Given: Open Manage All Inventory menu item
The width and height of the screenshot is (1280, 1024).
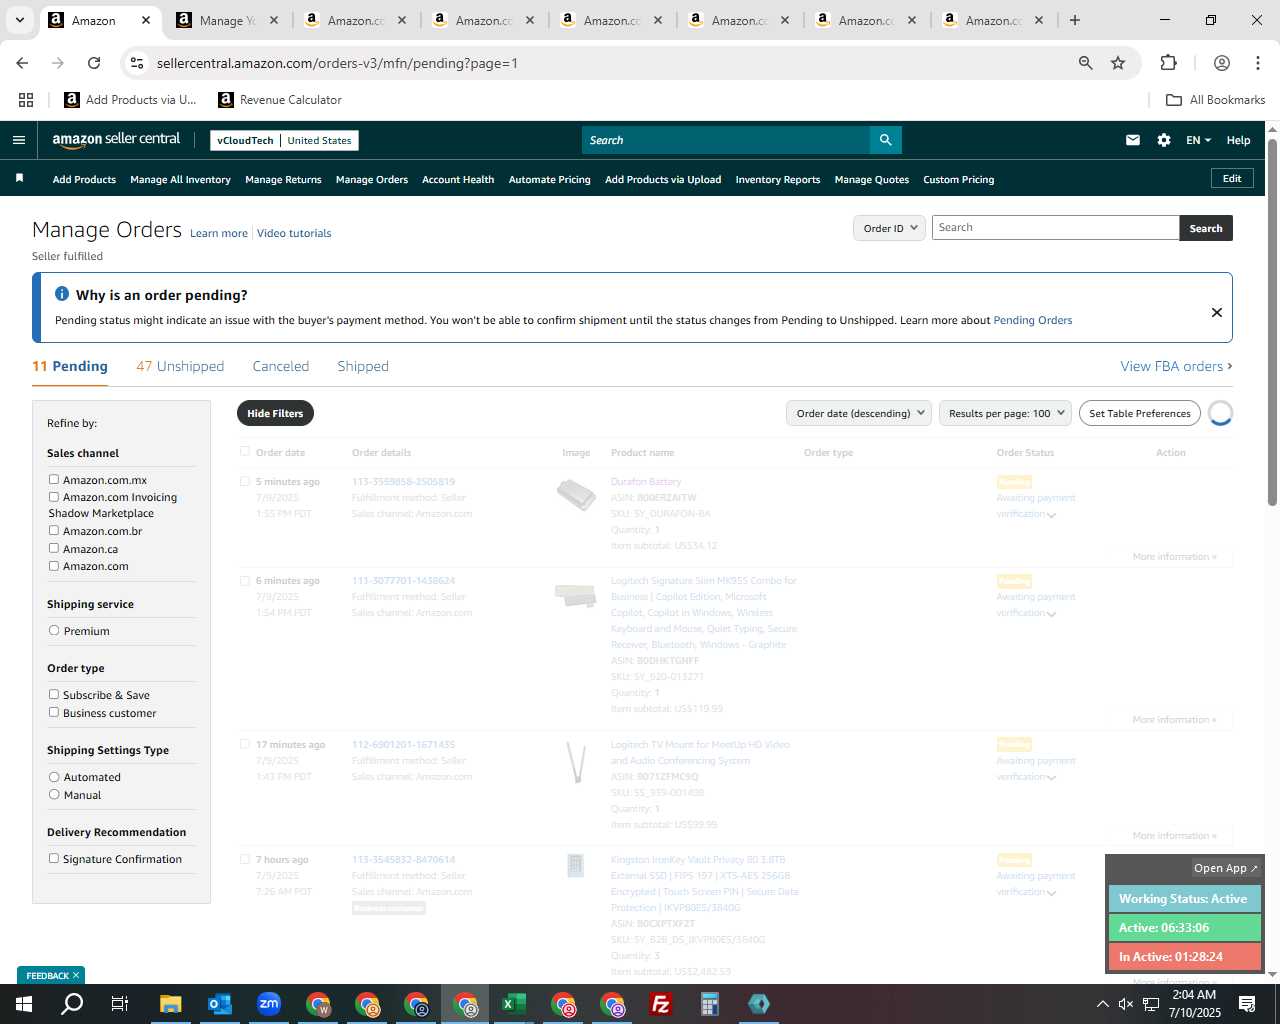Looking at the screenshot, I should 180,179.
